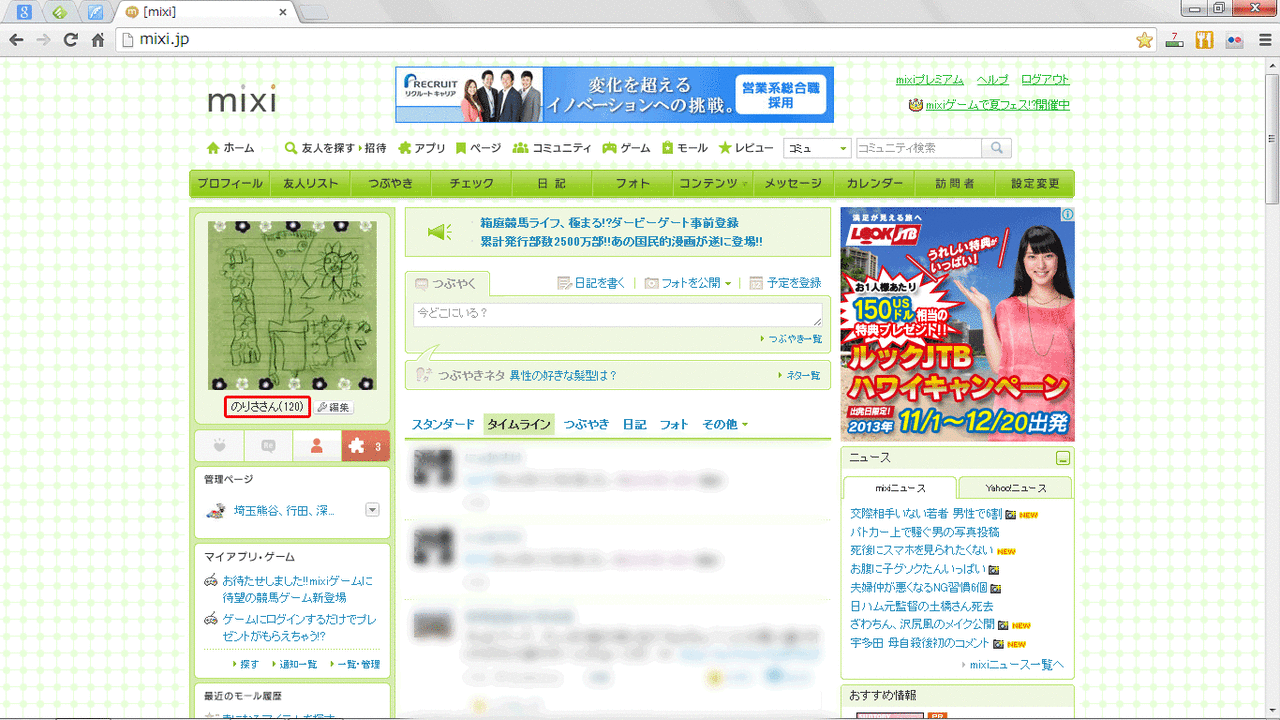Open the red puzzle-piece app notifications
This screenshot has height=720, width=1280.
[366, 446]
